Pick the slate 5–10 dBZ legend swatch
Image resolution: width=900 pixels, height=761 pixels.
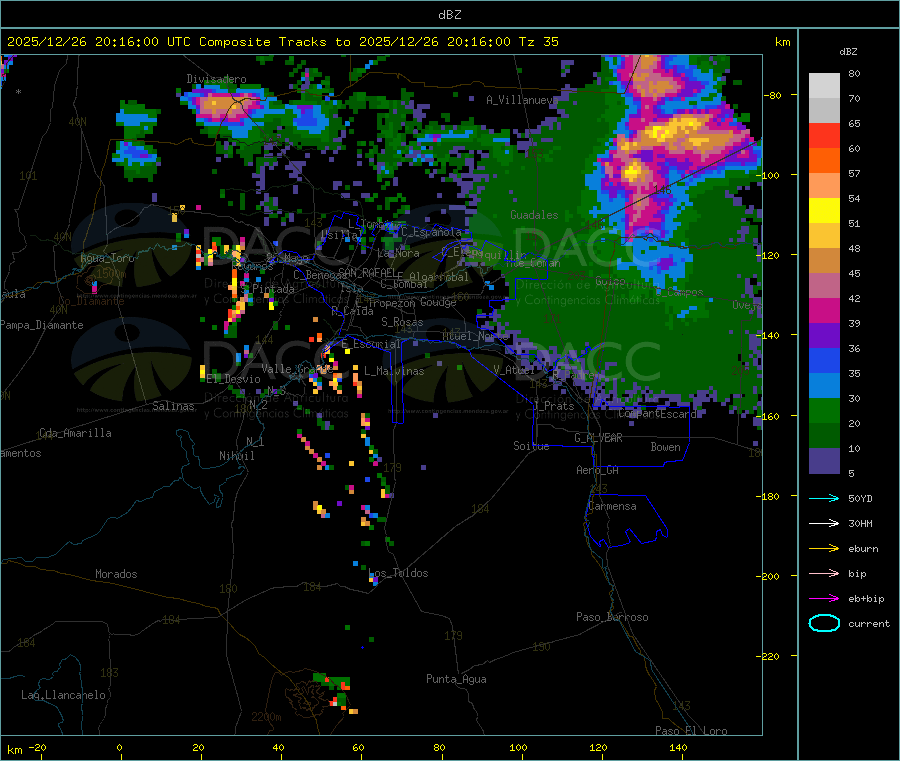pyautogui.click(x=824, y=461)
